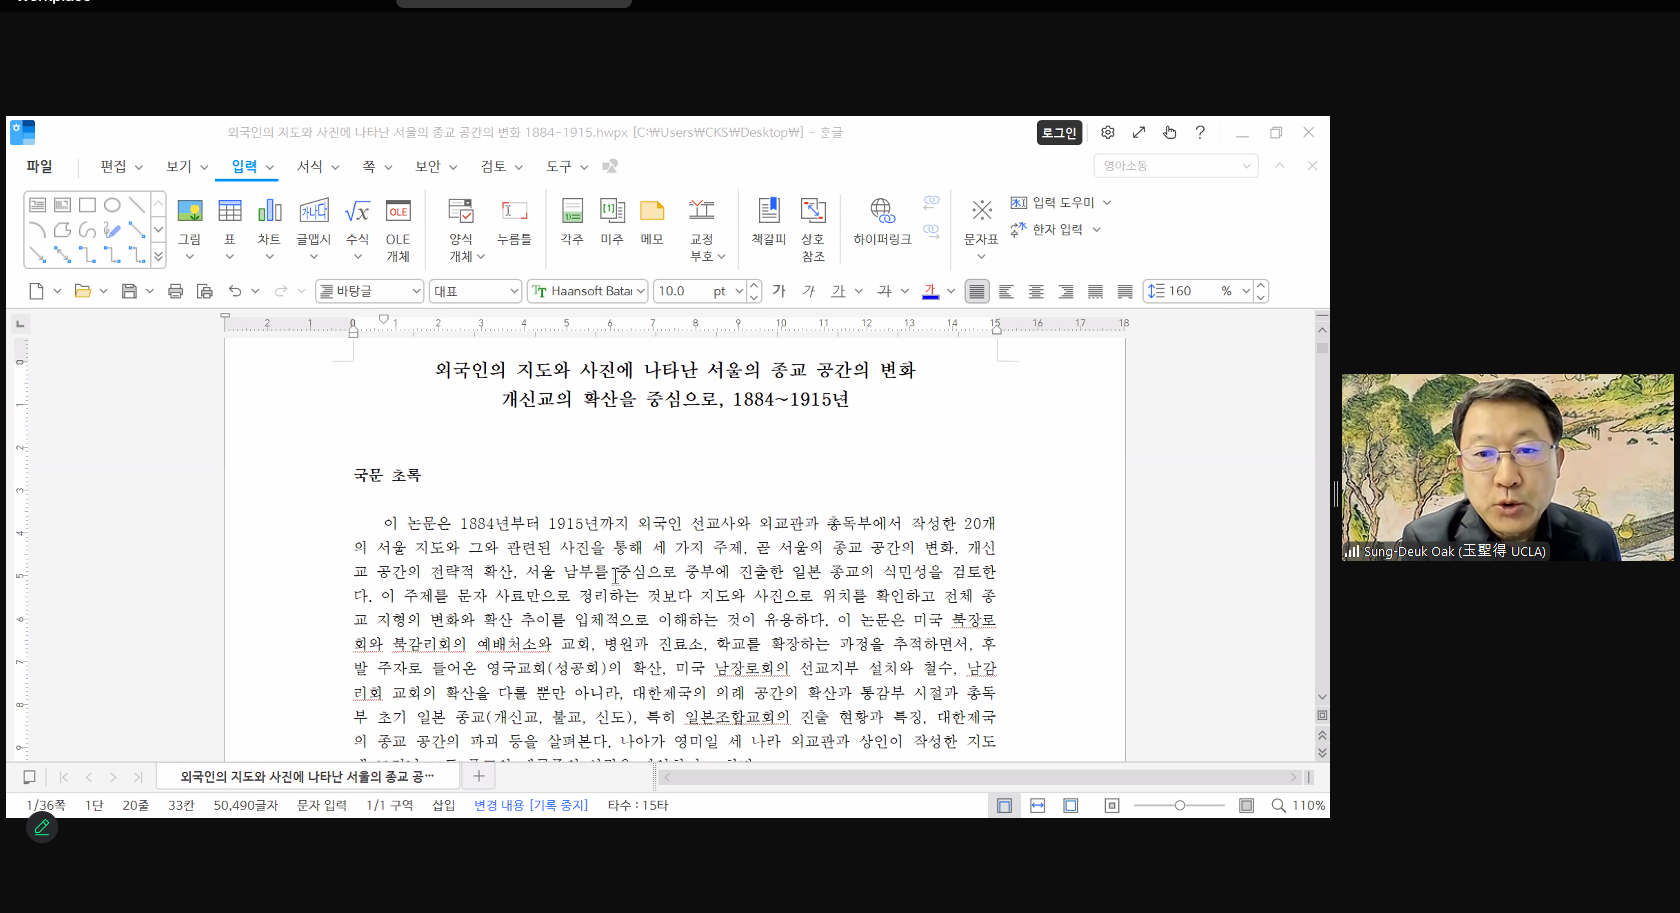Screen dimensions: 1680x913
Task: Open the settings gear in the title bar
Action: [x=1108, y=132]
